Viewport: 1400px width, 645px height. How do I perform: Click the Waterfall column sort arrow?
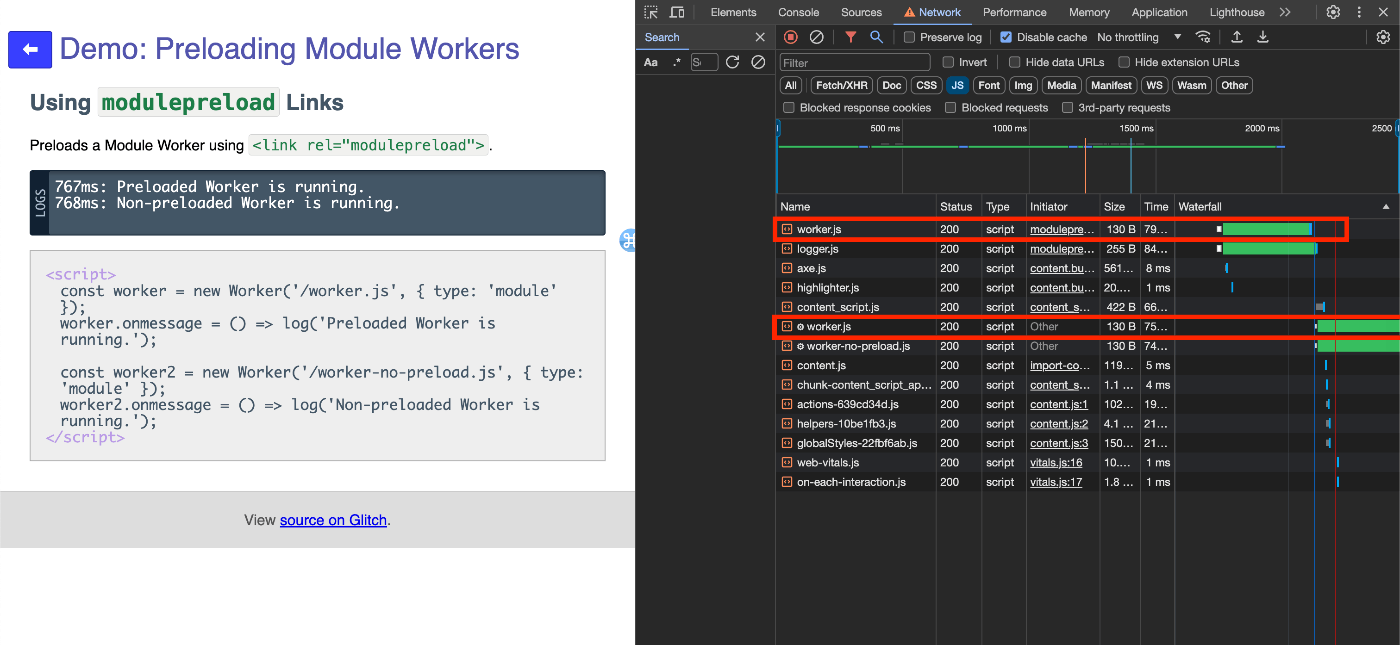pyautogui.click(x=1386, y=207)
